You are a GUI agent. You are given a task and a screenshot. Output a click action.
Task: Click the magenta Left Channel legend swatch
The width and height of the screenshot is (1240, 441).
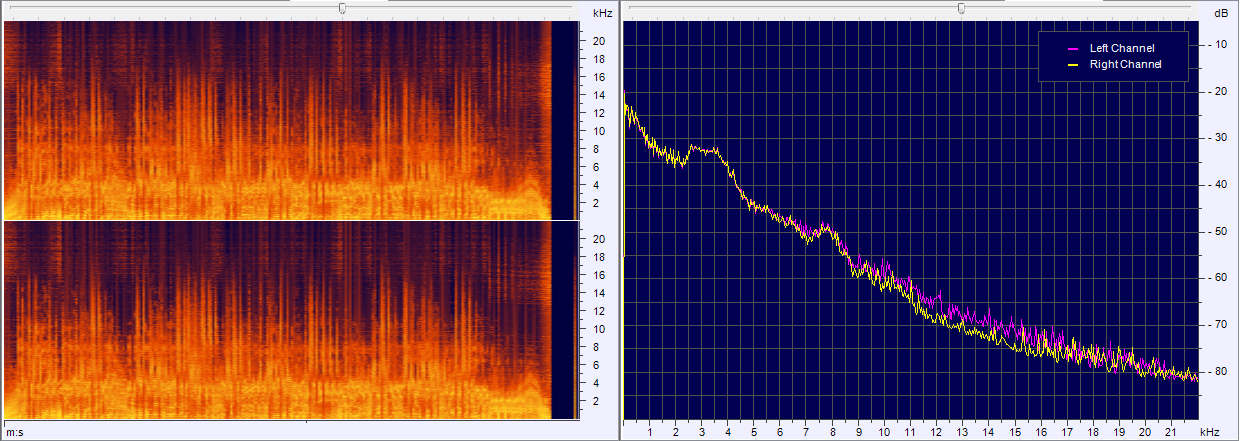coord(1074,48)
